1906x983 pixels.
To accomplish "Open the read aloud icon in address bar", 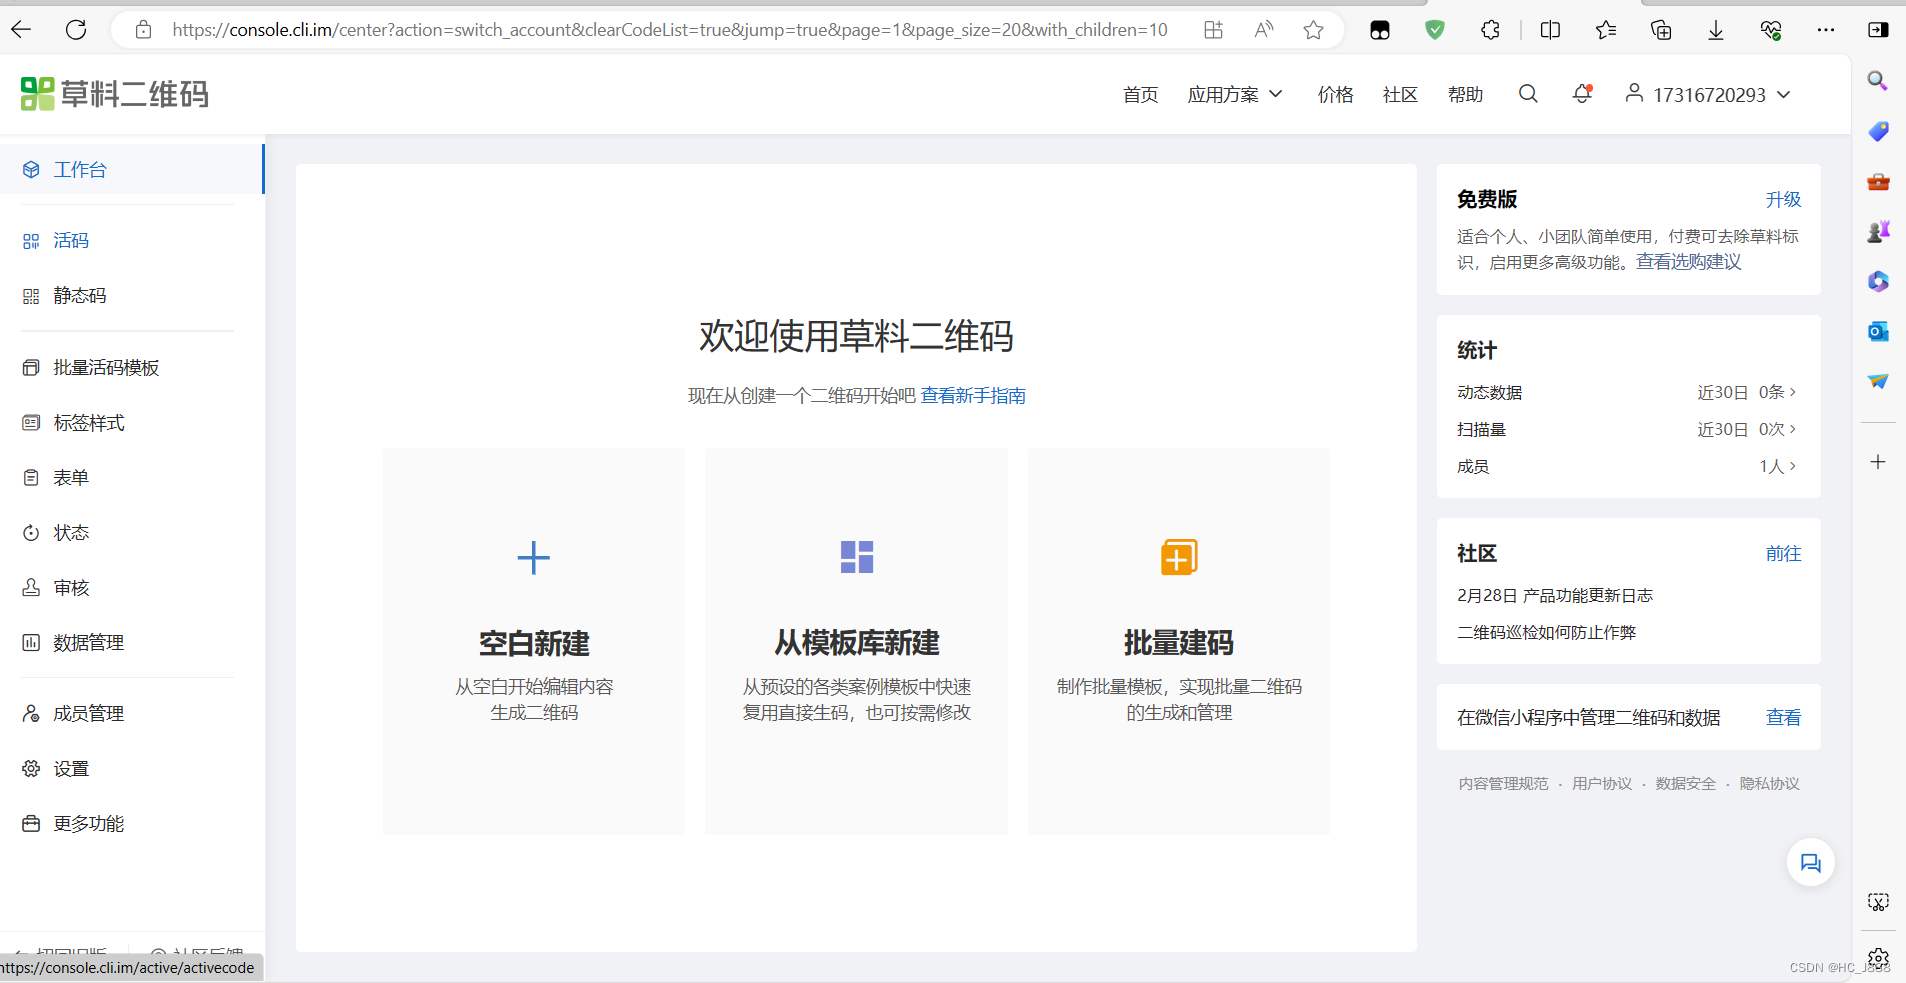I will 1264,30.
